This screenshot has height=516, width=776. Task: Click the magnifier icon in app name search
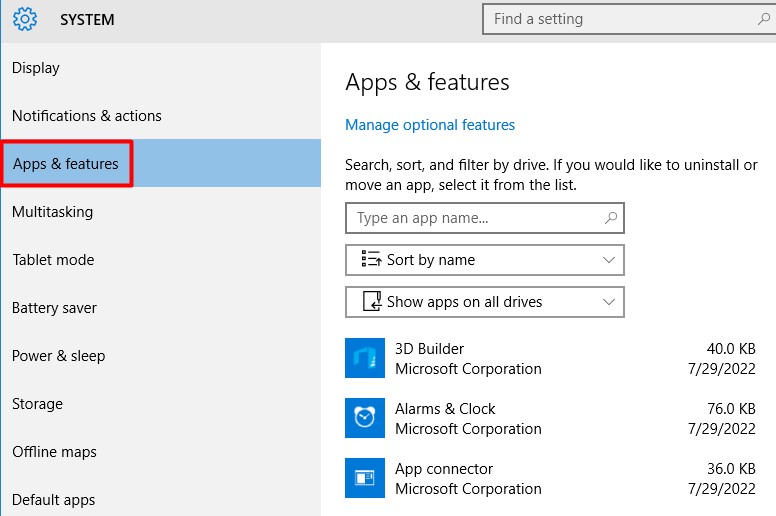[x=611, y=217]
